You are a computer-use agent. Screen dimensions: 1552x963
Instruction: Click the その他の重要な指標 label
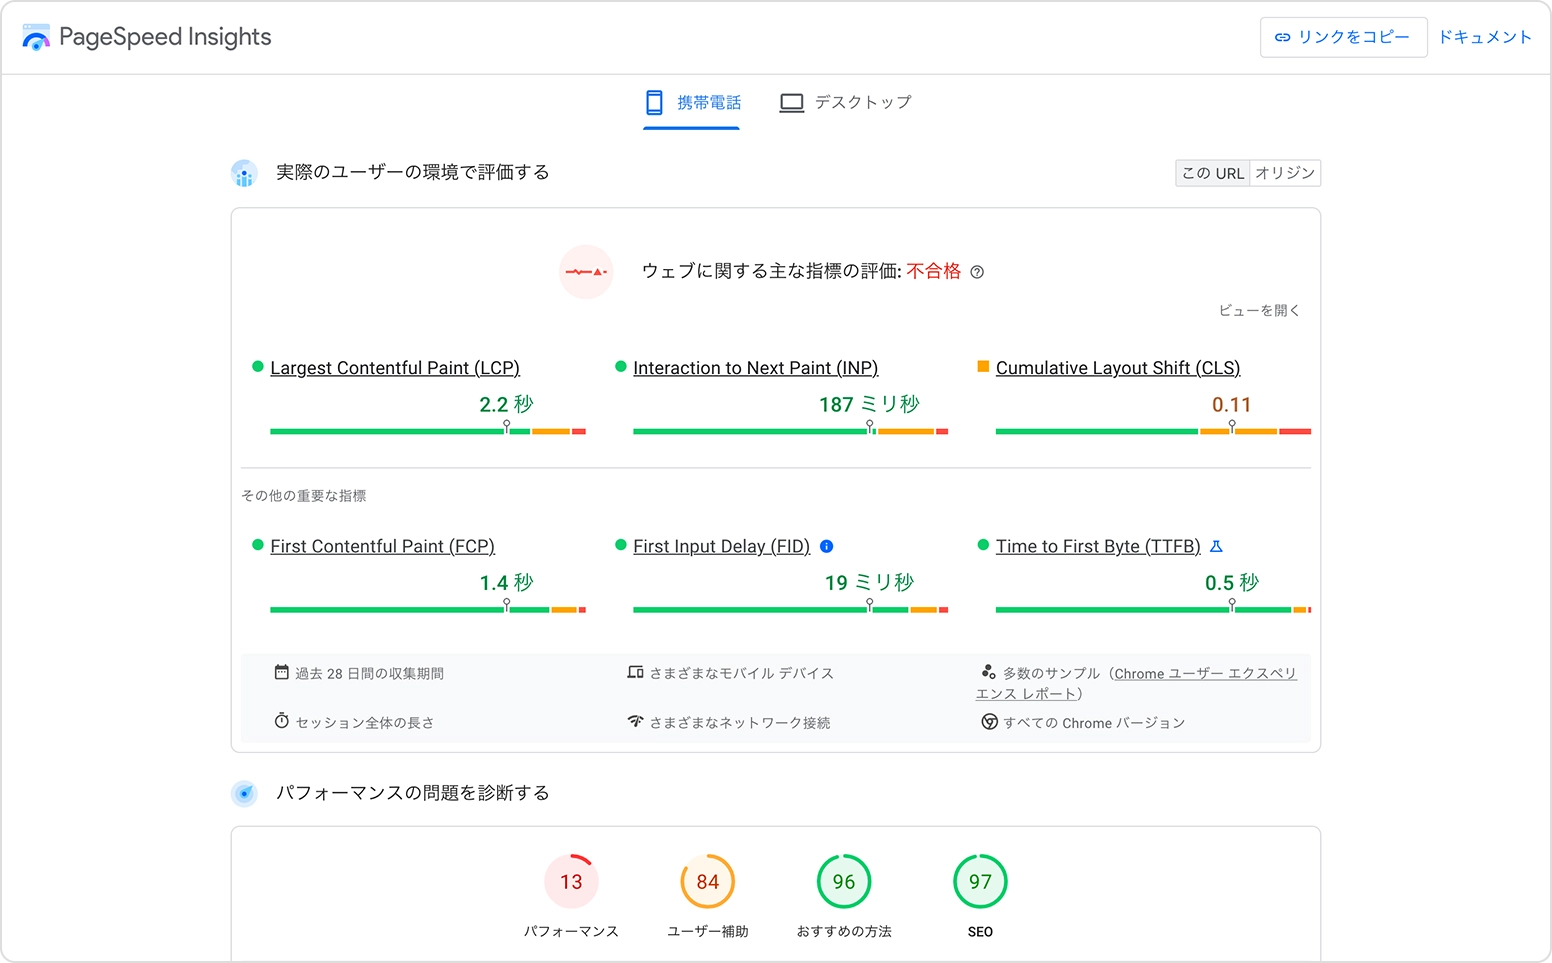(304, 496)
